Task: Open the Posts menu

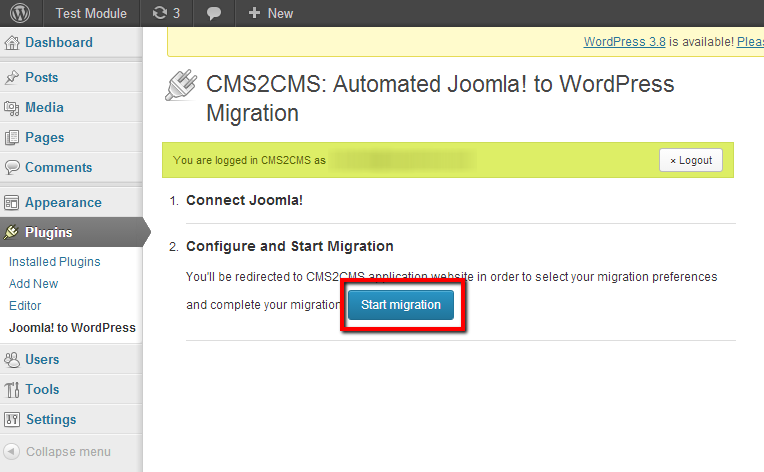Action: pos(41,77)
